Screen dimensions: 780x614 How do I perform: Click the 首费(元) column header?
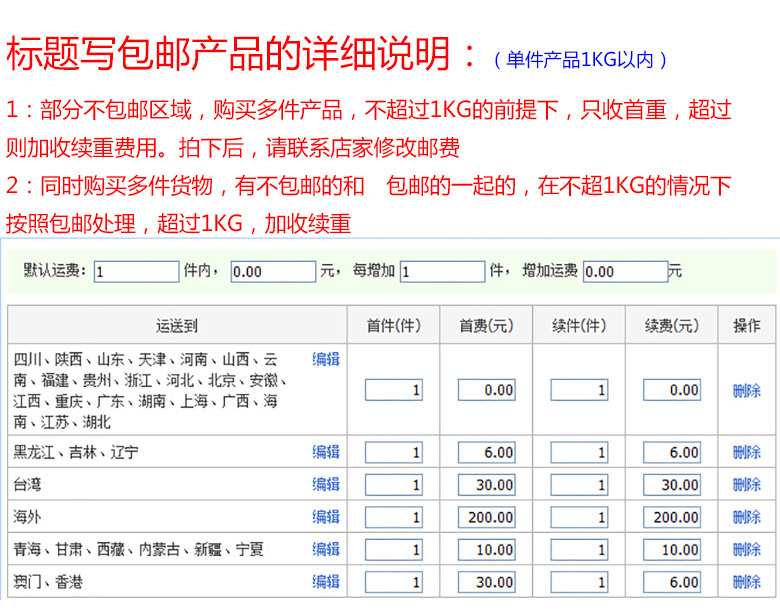[x=486, y=325]
